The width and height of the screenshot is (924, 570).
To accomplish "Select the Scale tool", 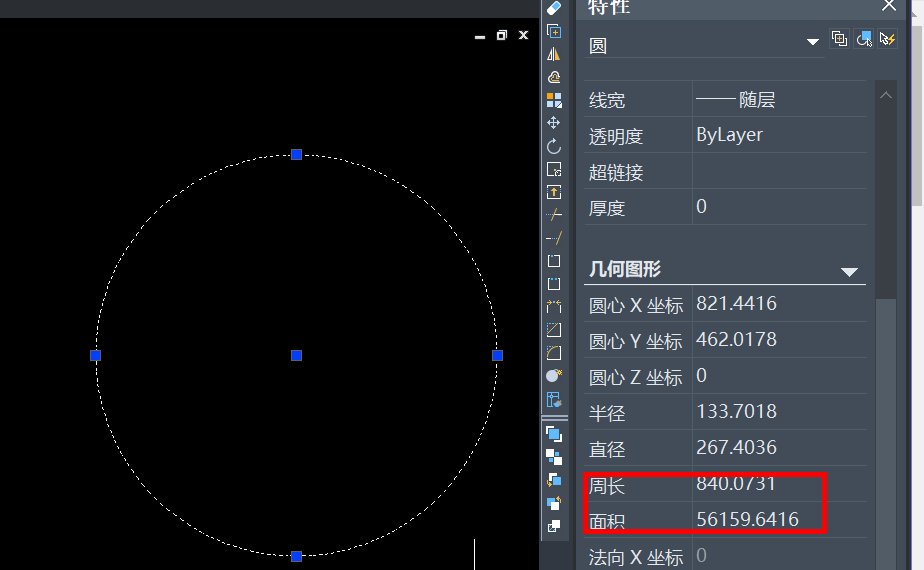I will [x=554, y=169].
